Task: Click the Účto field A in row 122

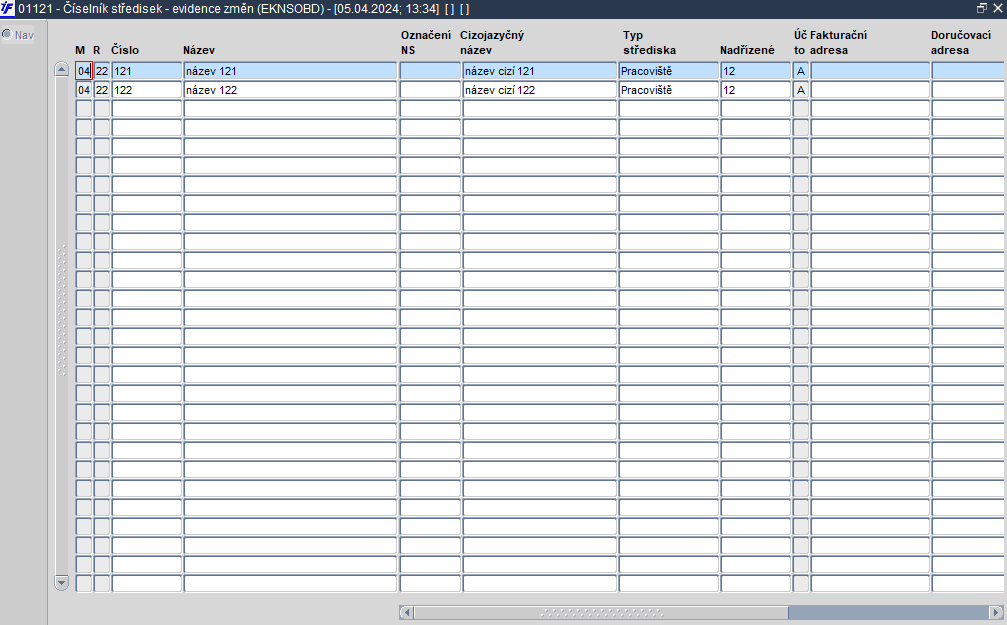Action: click(801, 90)
